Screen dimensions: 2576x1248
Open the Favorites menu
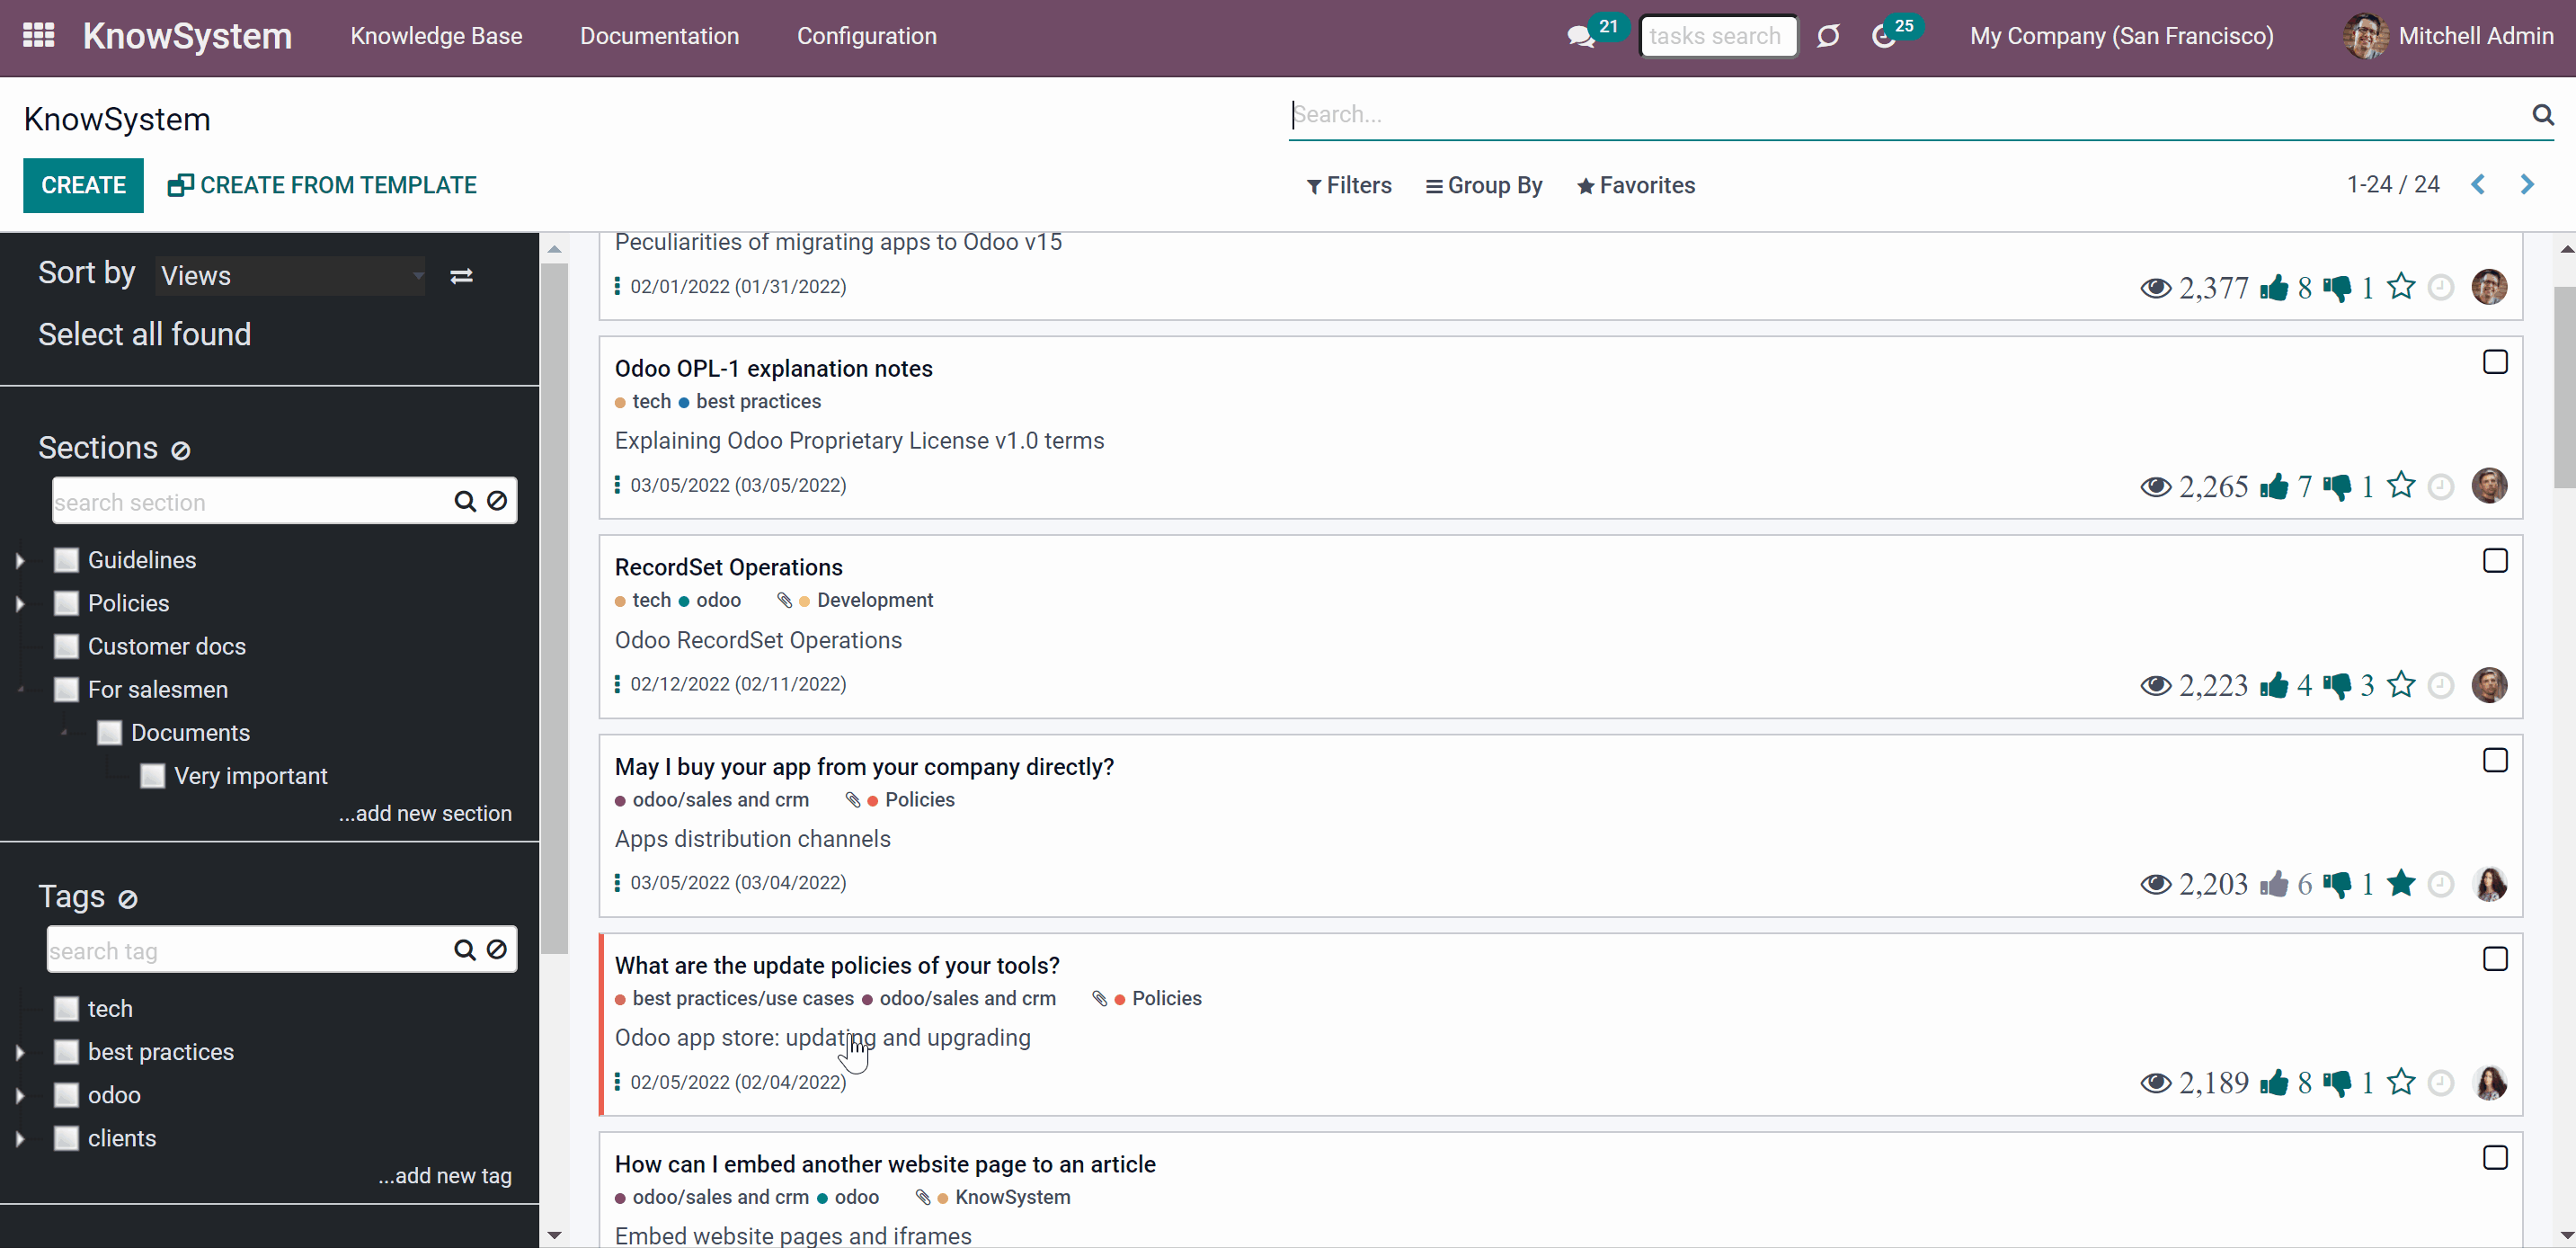click(x=1636, y=186)
